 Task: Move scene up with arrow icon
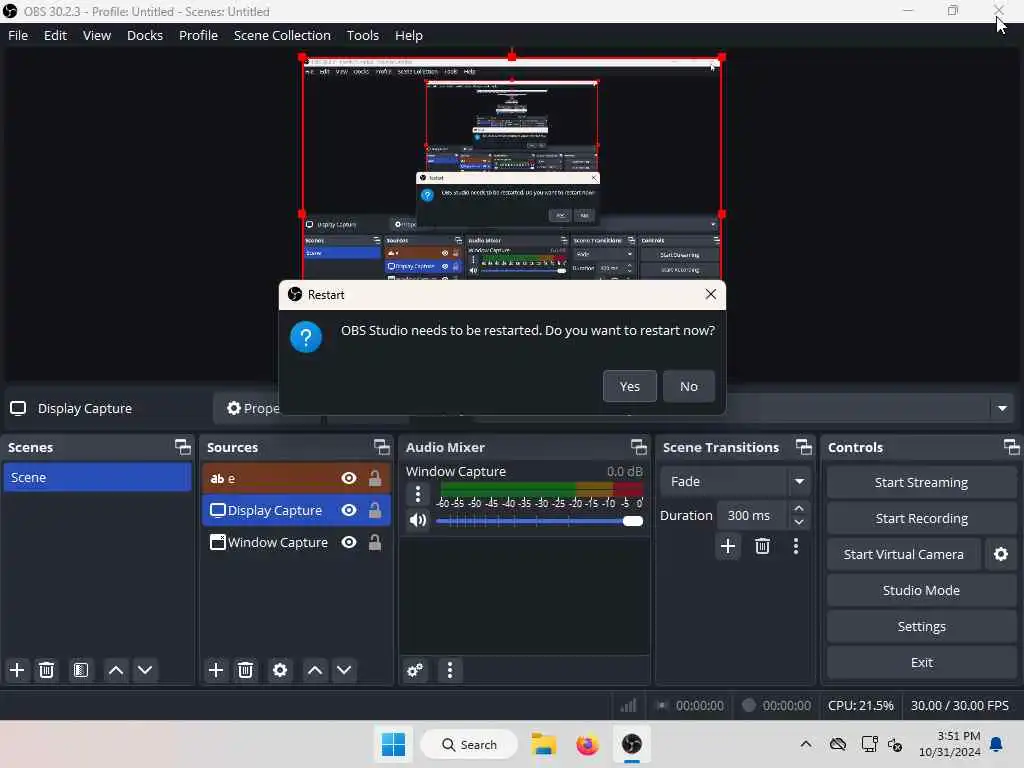(x=116, y=670)
